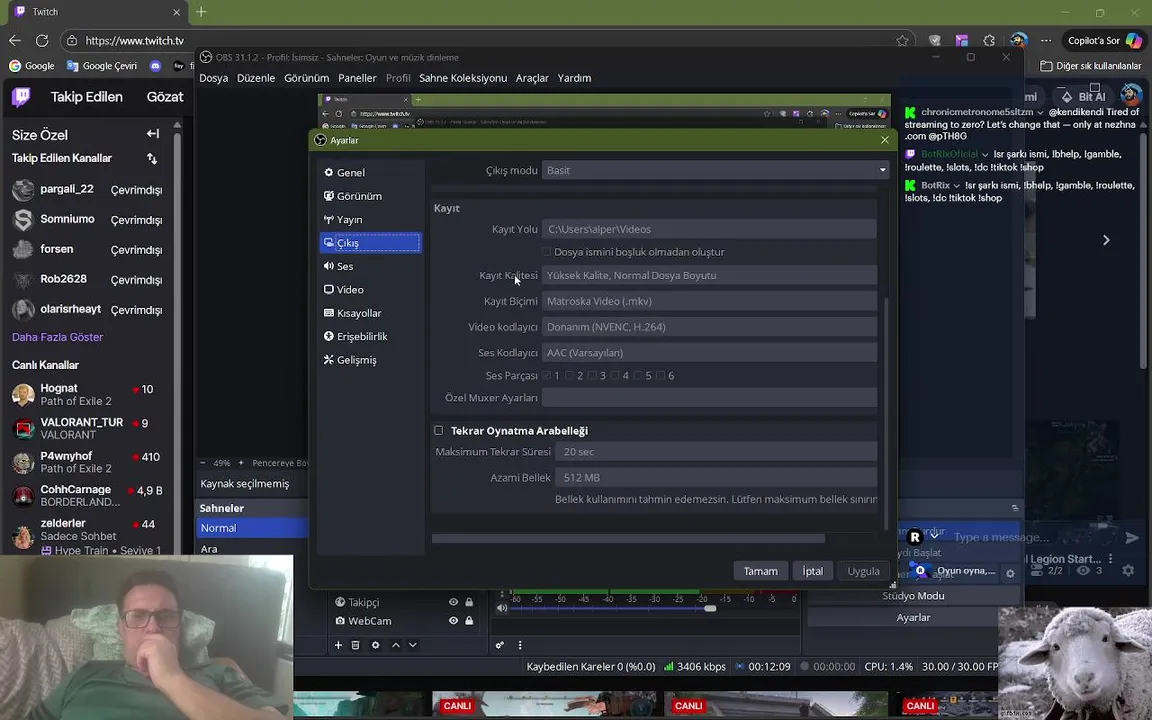Click Stüdyo Modu button in OBS
This screenshot has height=720, width=1152.
pyautogui.click(x=913, y=596)
